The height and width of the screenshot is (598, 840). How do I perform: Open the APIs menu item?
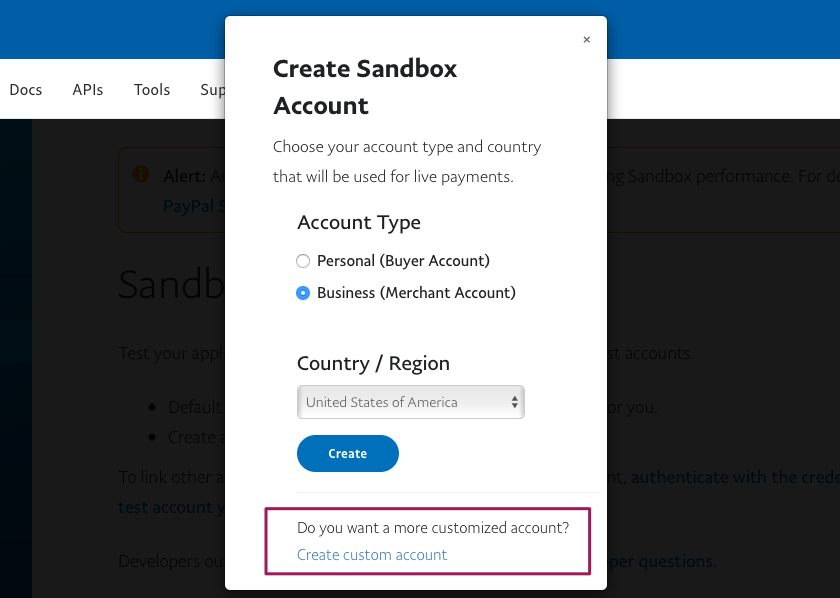tap(87, 89)
